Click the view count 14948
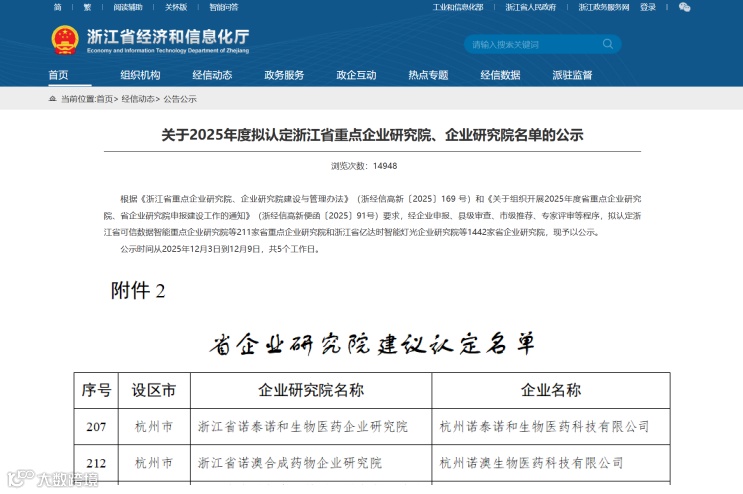743x494 pixels. tap(385, 166)
